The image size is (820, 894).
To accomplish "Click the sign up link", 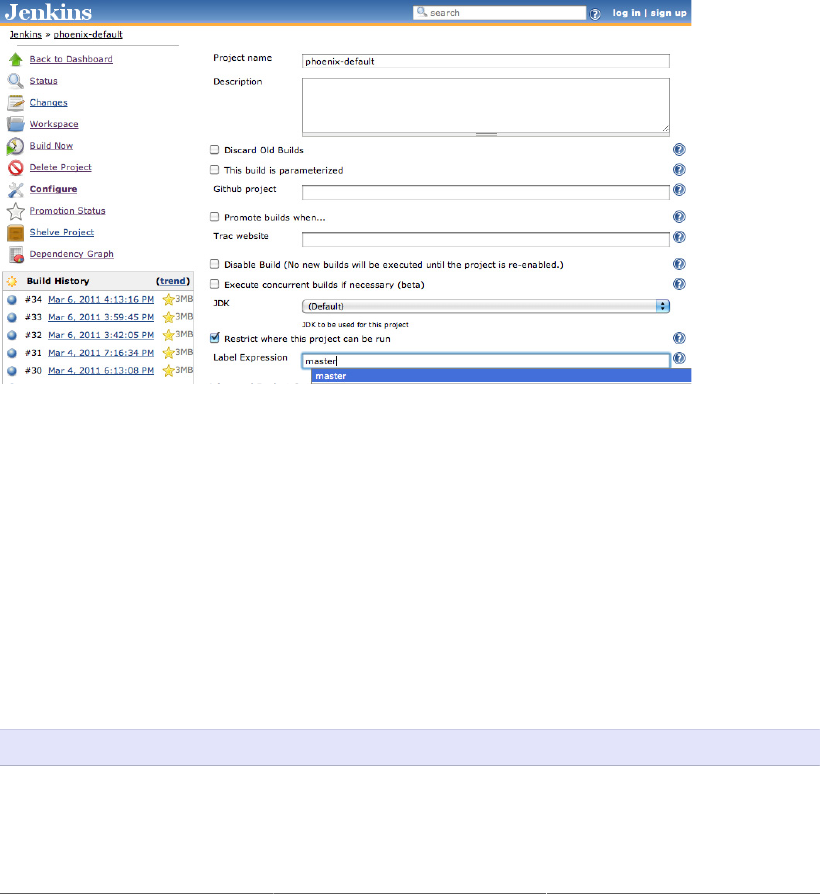I will click(668, 13).
